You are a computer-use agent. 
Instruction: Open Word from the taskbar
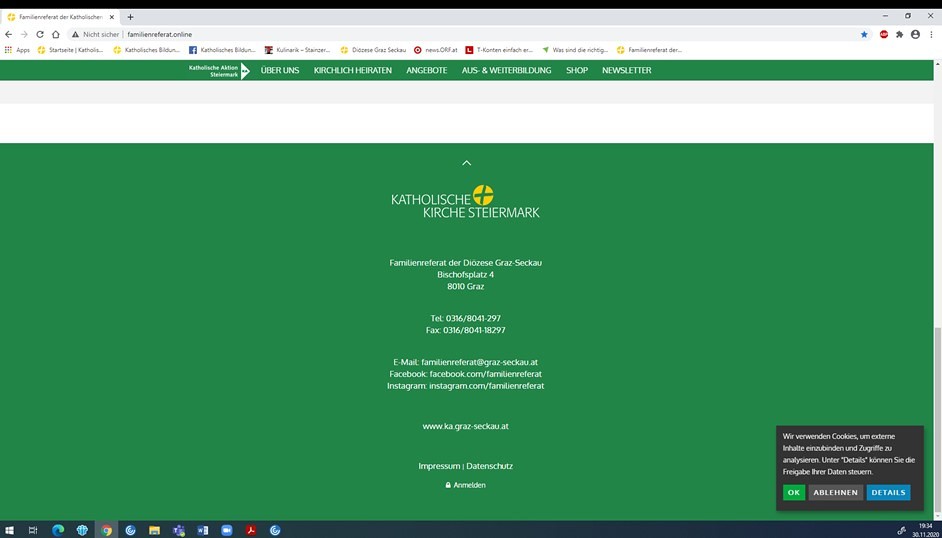pos(203,530)
